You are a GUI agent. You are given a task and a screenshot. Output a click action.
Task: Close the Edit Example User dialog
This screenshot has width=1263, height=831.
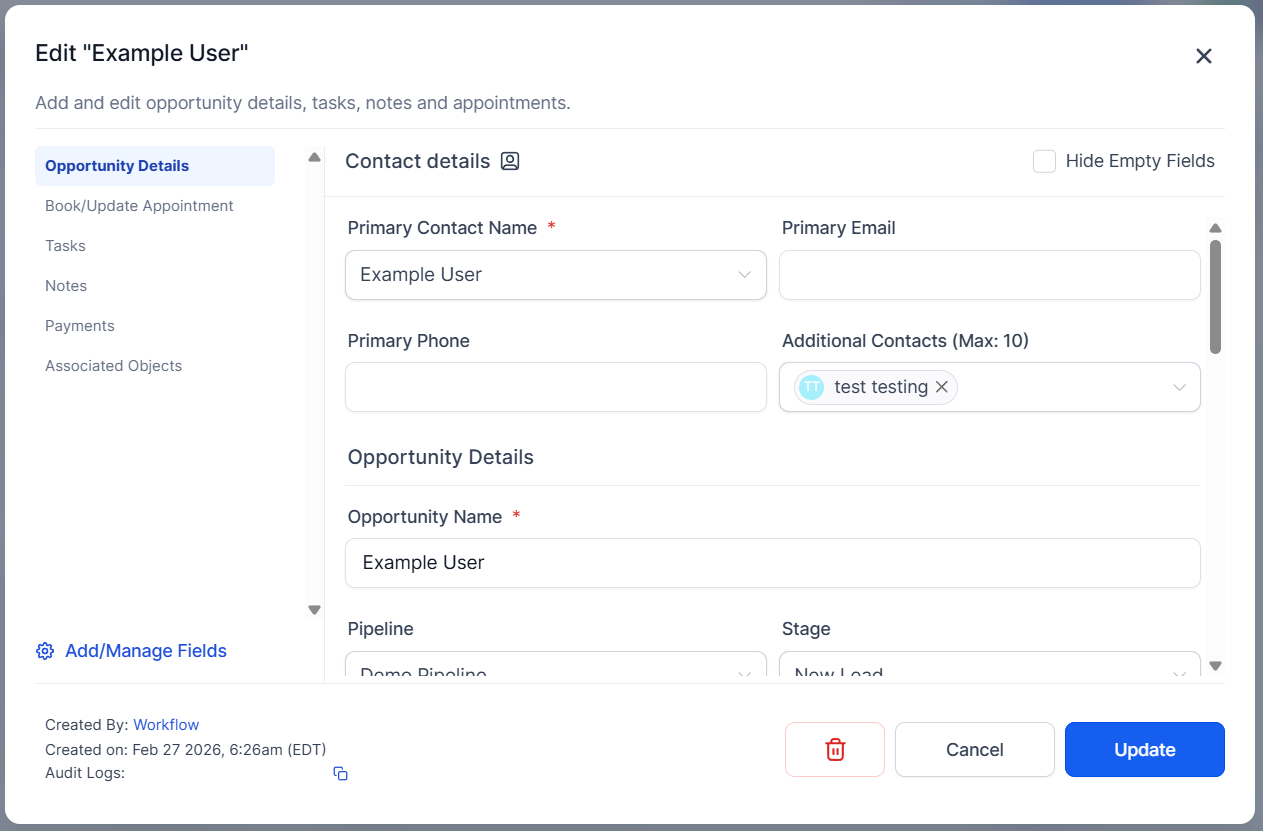pyautogui.click(x=1204, y=56)
